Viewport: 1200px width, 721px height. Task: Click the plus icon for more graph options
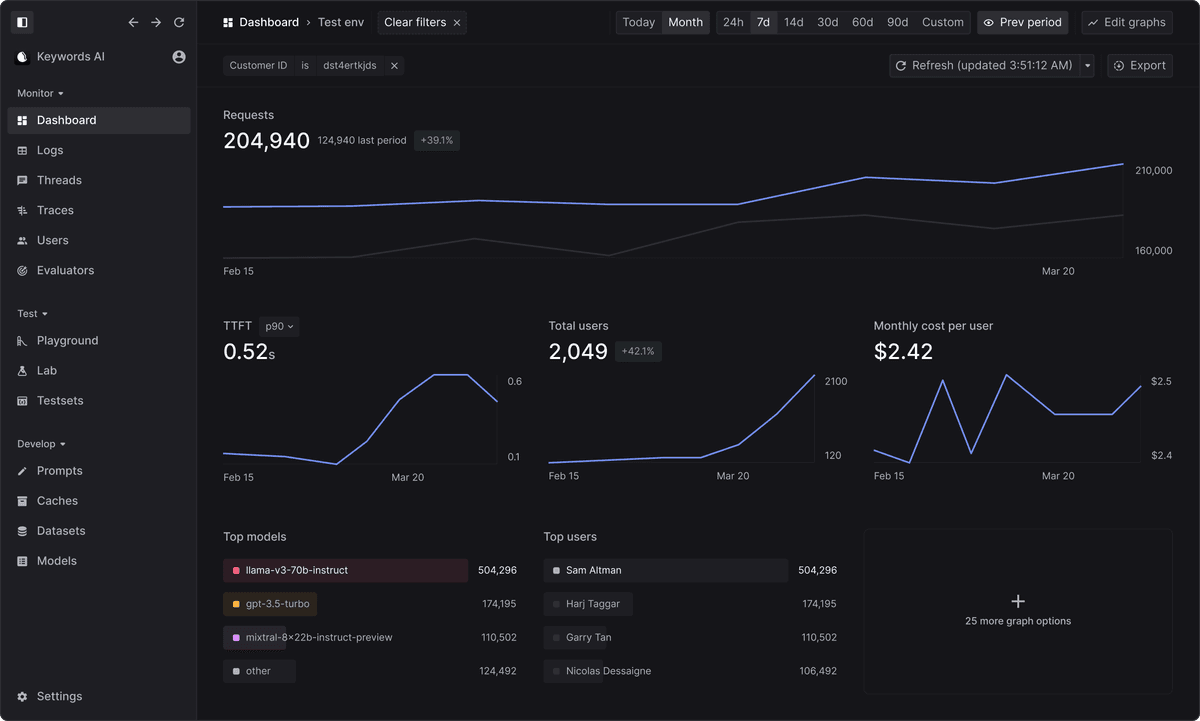[1017, 600]
